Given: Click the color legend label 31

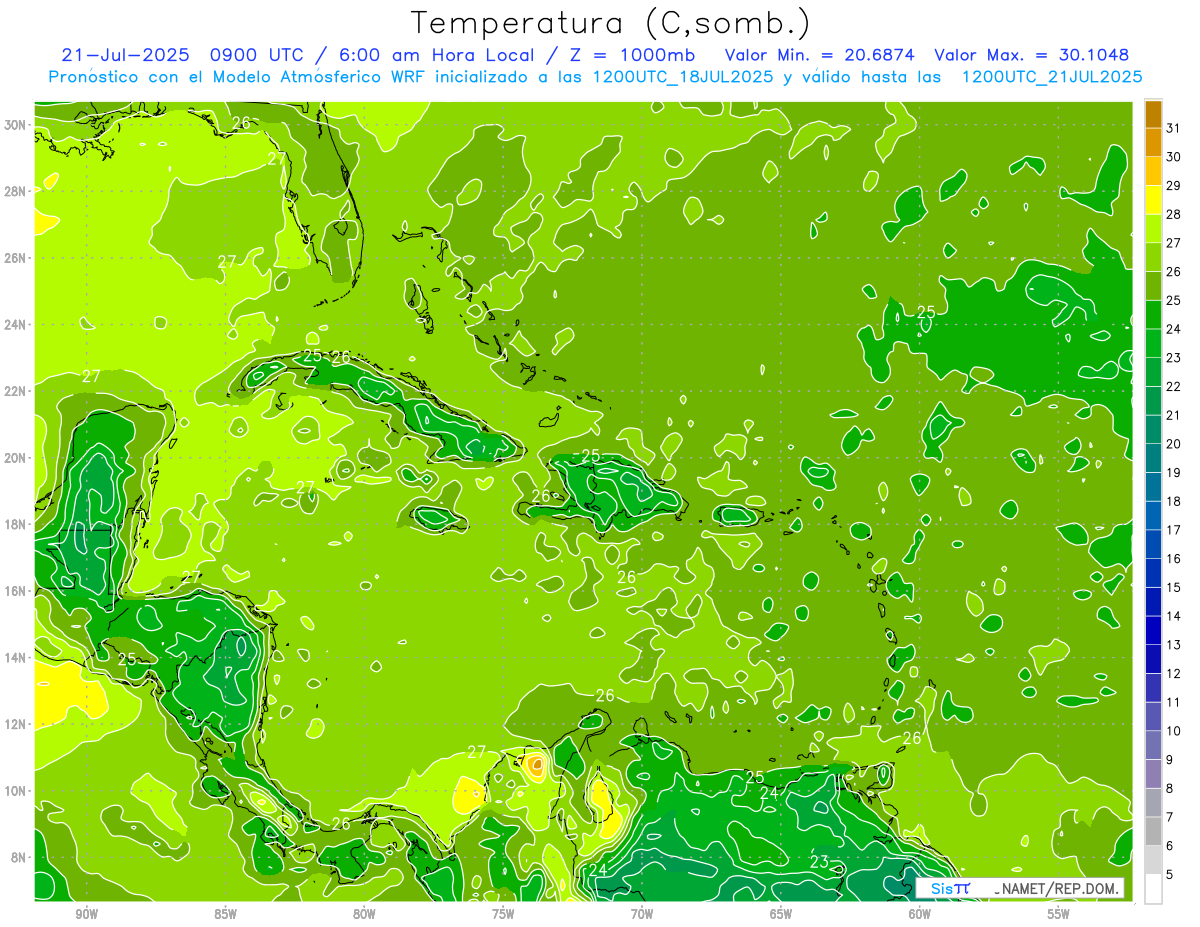Looking at the screenshot, I should point(1174,128).
